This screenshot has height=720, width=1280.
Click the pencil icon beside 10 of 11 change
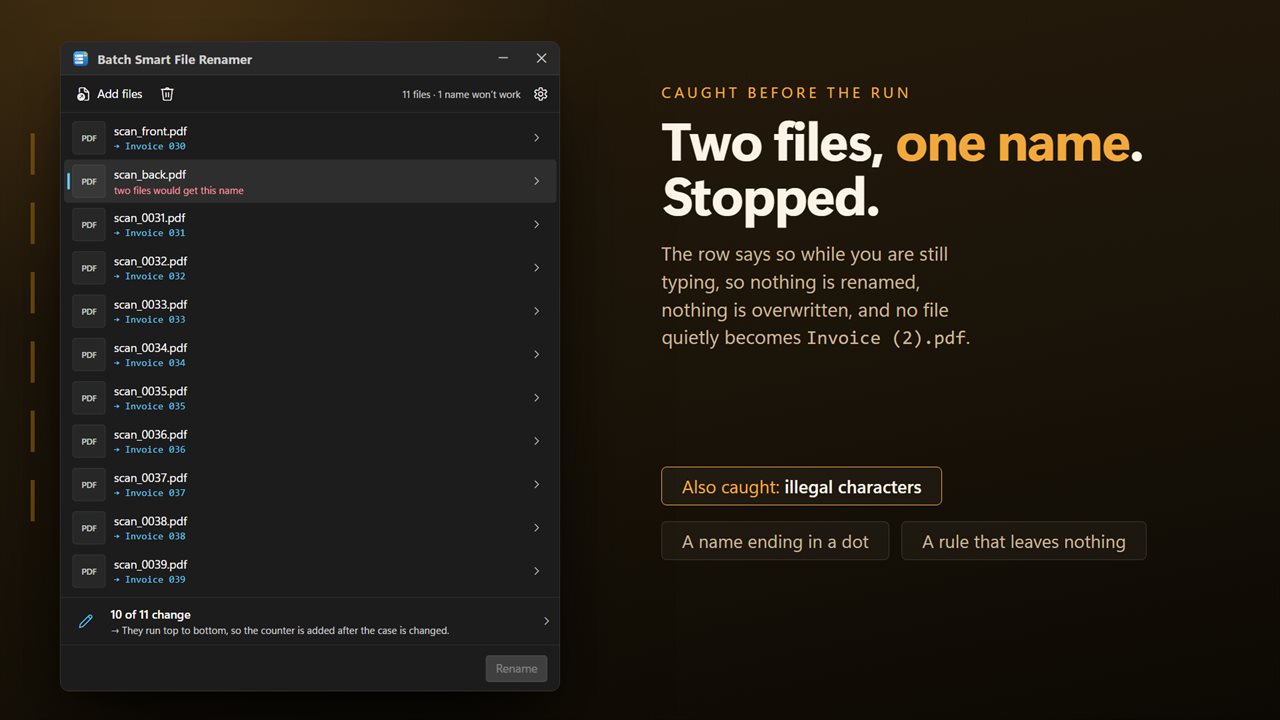86,622
